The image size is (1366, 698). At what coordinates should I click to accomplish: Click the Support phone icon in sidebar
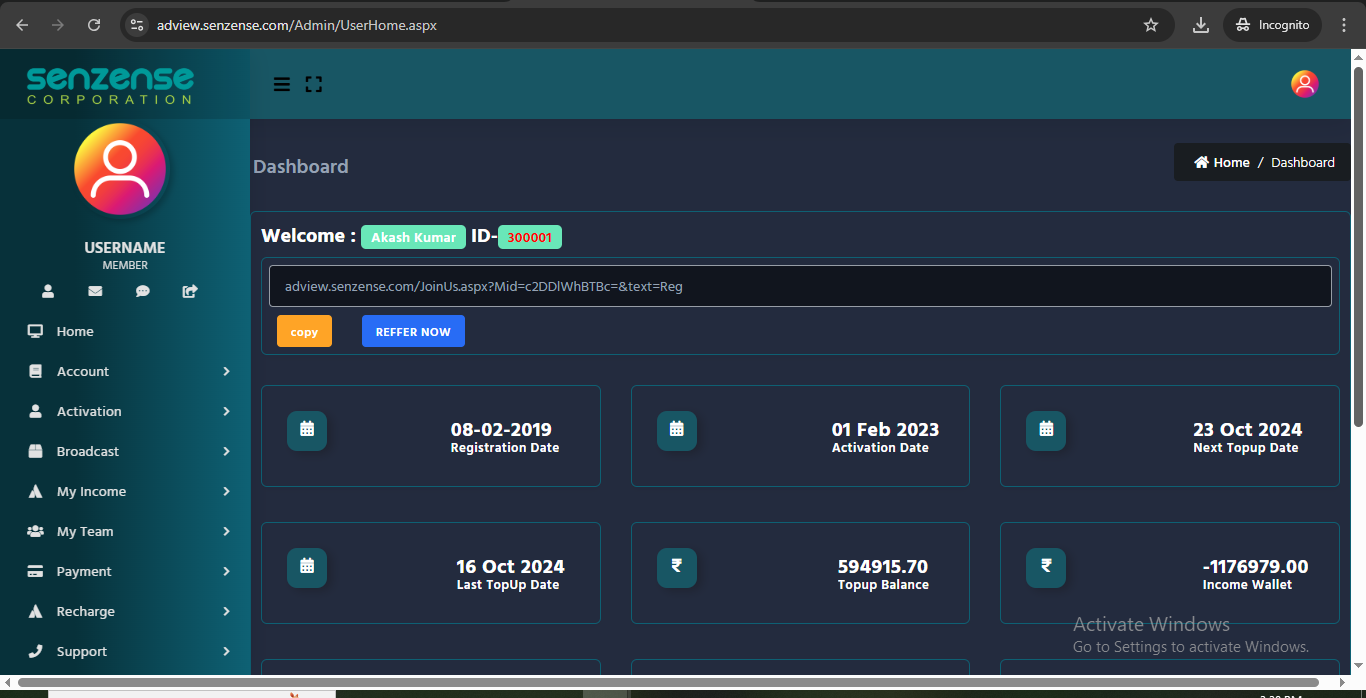coord(35,651)
